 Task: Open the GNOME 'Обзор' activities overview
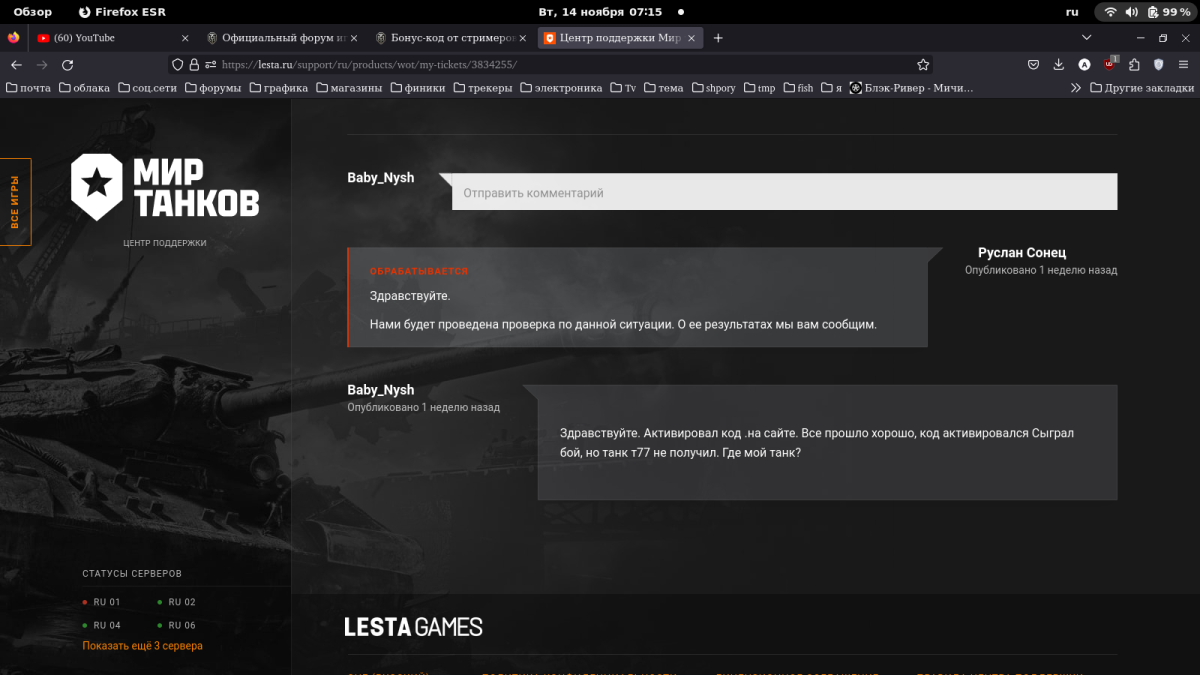point(32,12)
